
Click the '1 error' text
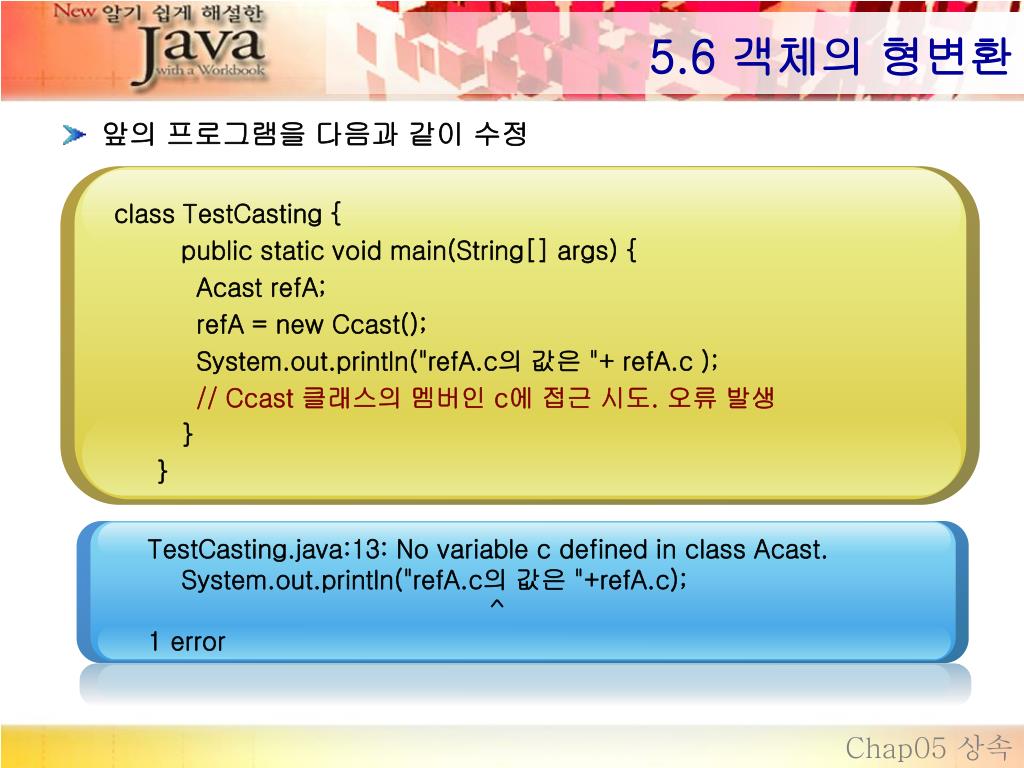pyautogui.click(x=187, y=642)
